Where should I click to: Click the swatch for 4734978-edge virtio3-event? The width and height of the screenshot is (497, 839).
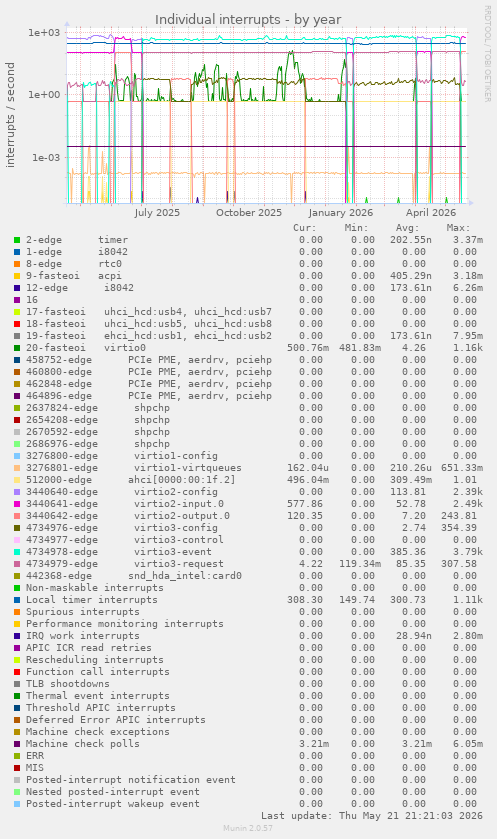tap(17, 552)
